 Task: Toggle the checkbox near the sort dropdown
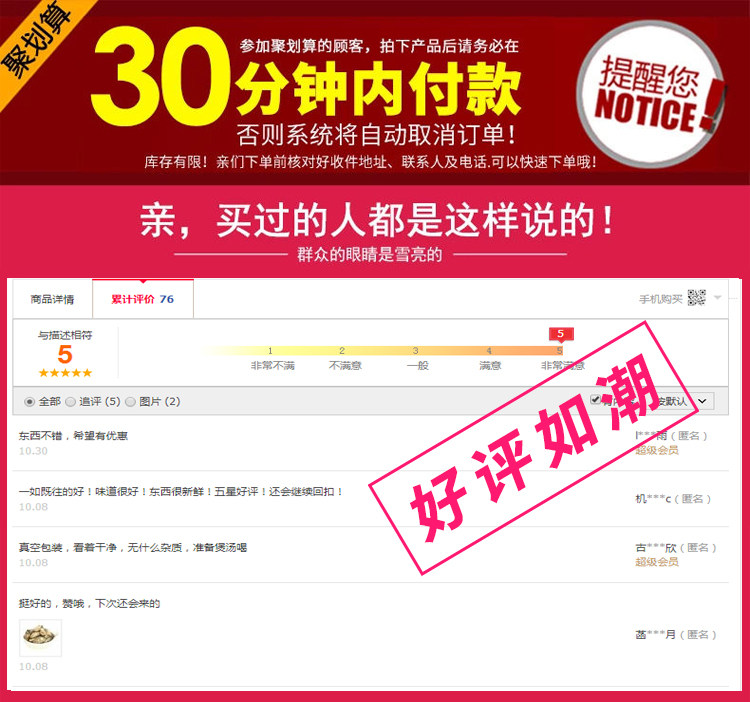[595, 399]
